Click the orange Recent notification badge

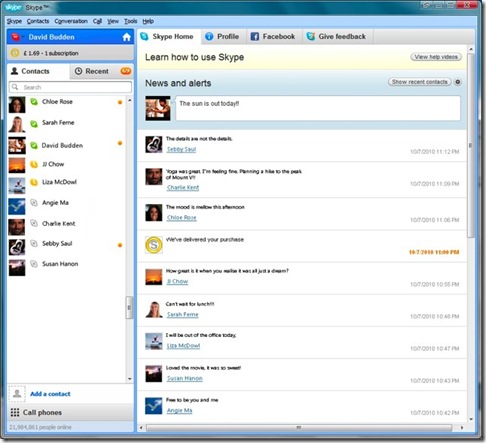[x=126, y=71]
